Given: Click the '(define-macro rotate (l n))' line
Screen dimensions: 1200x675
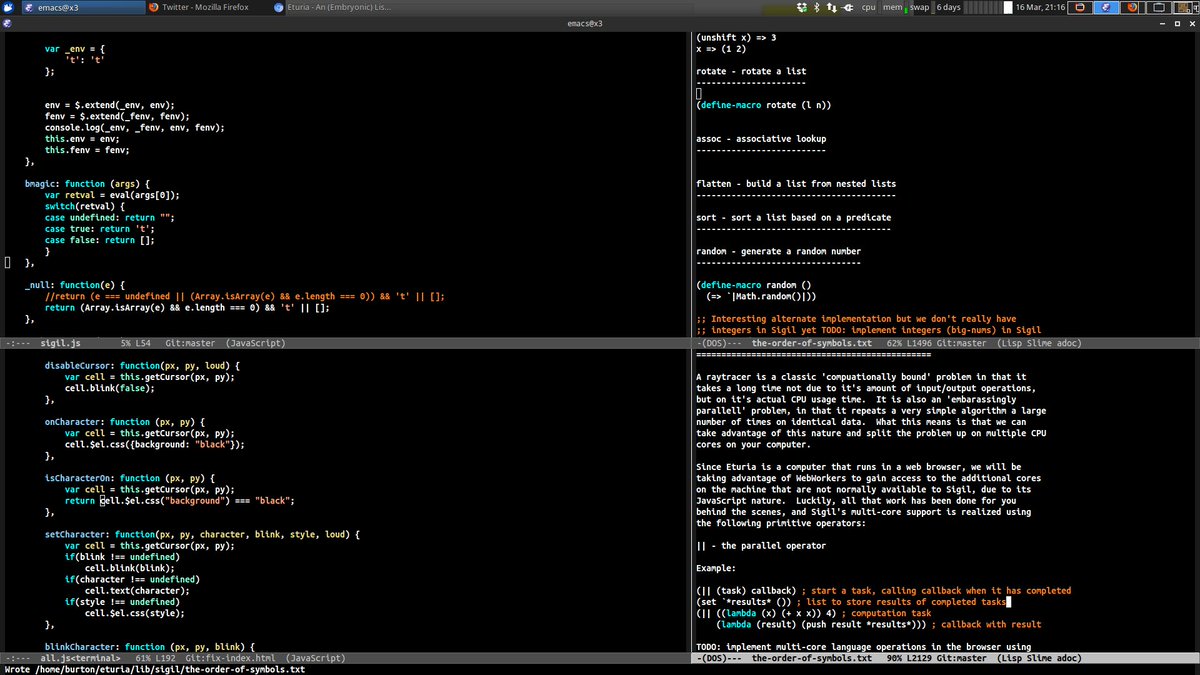Looking at the screenshot, I should point(764,105).
